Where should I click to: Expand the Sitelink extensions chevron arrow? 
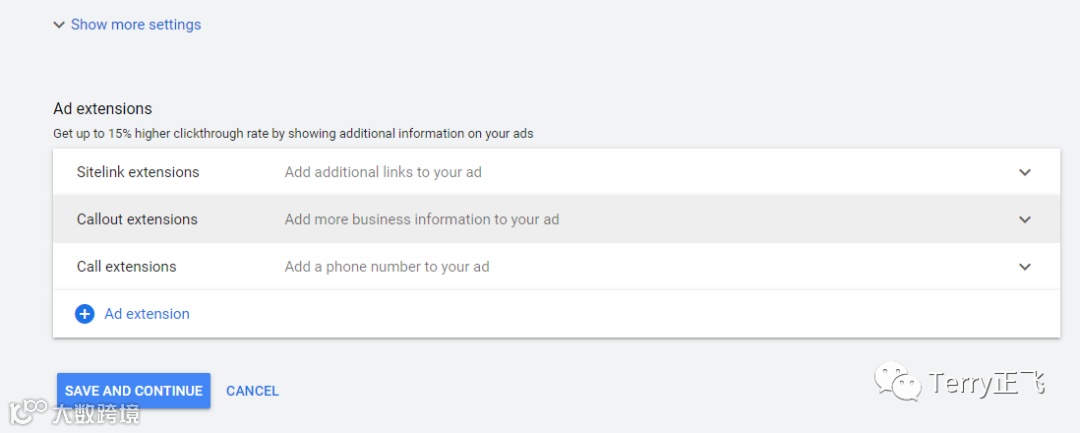coord(1024,172)
